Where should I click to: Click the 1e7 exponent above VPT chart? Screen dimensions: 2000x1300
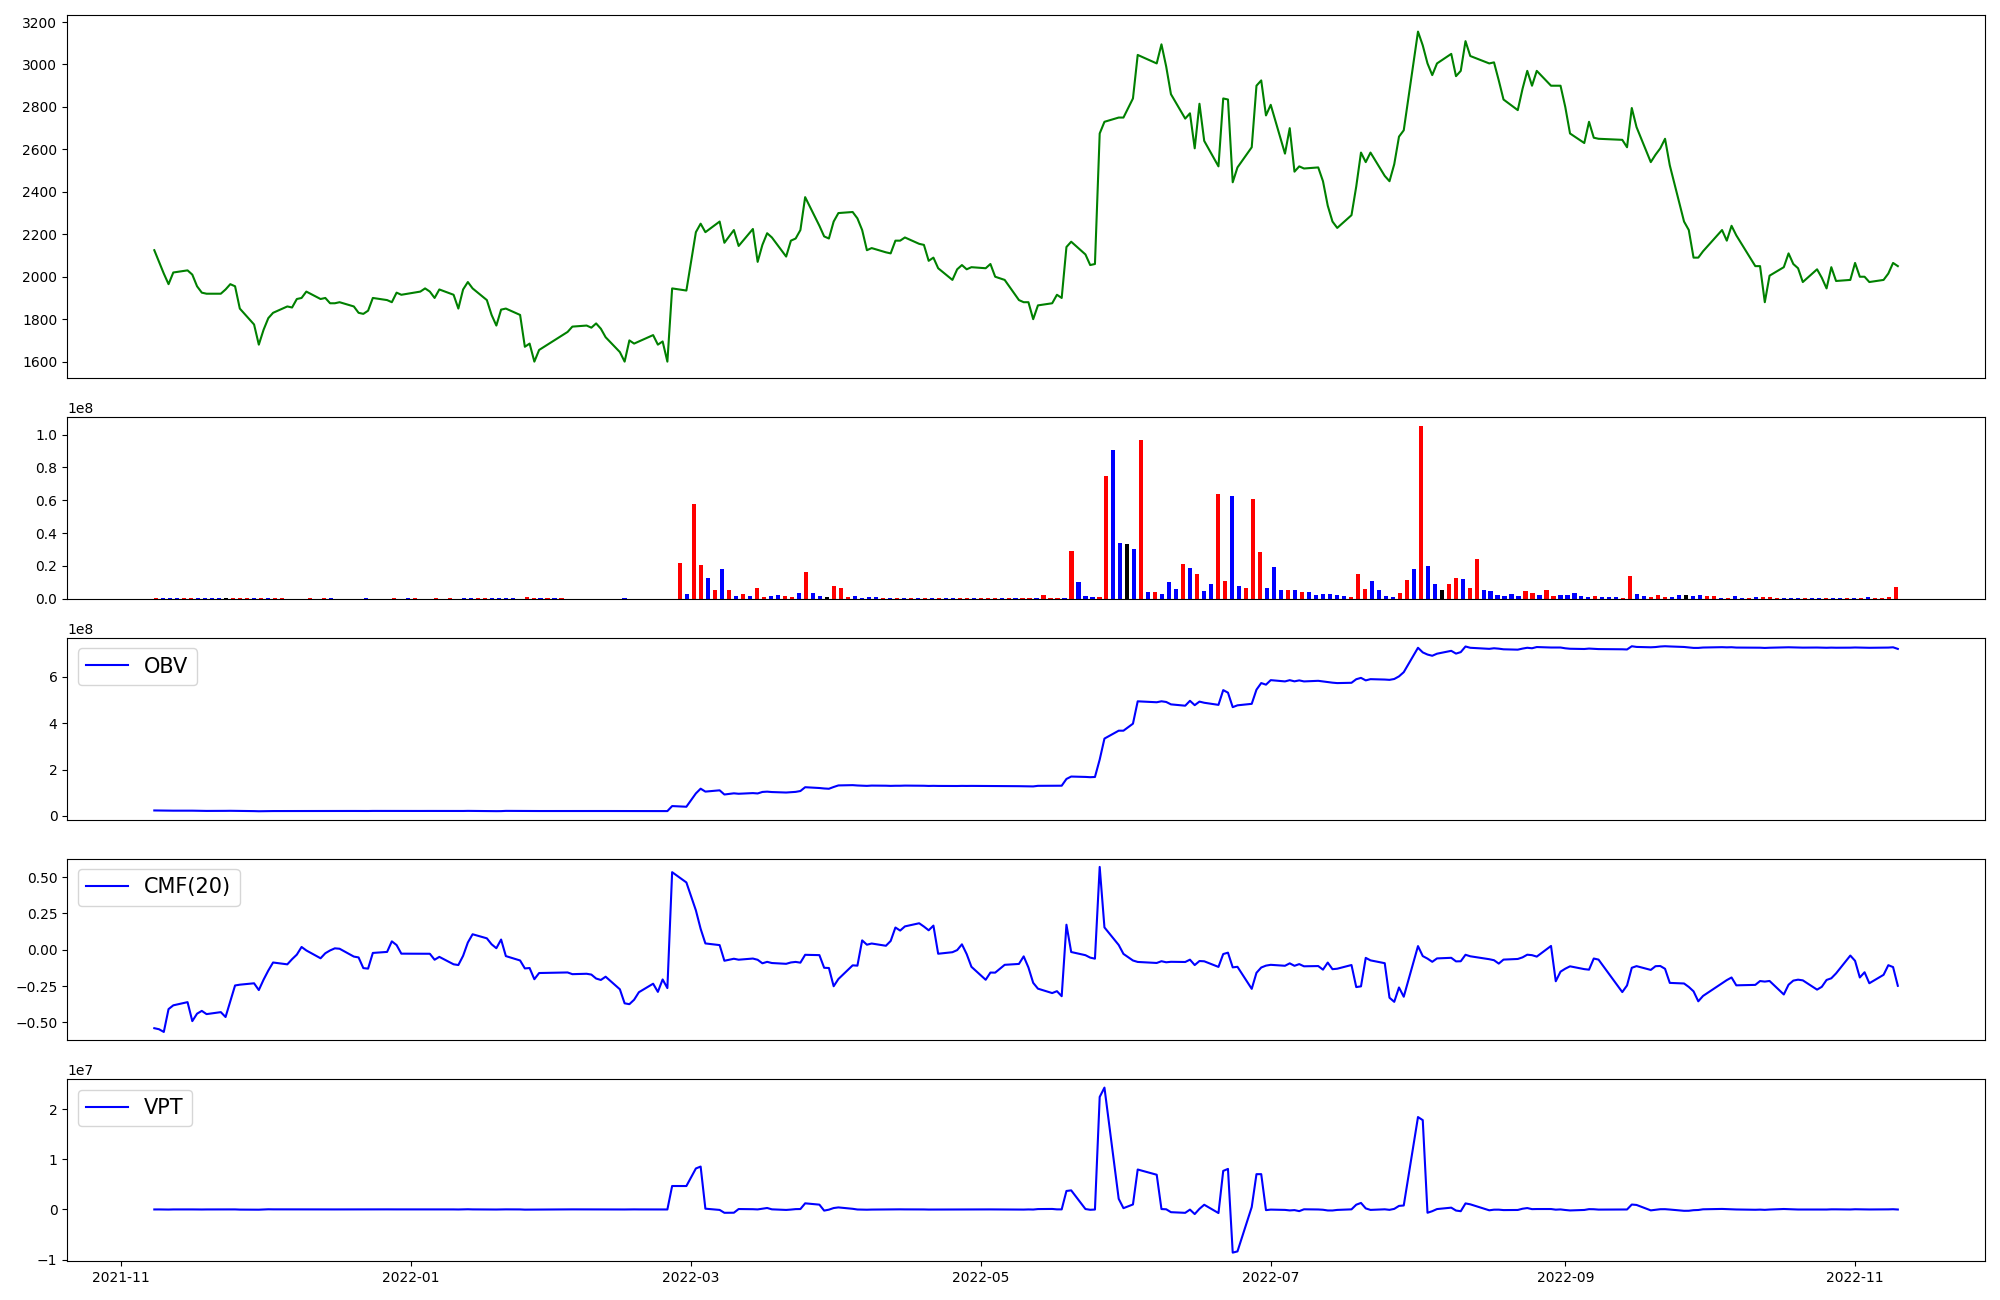pos(80,1070)
